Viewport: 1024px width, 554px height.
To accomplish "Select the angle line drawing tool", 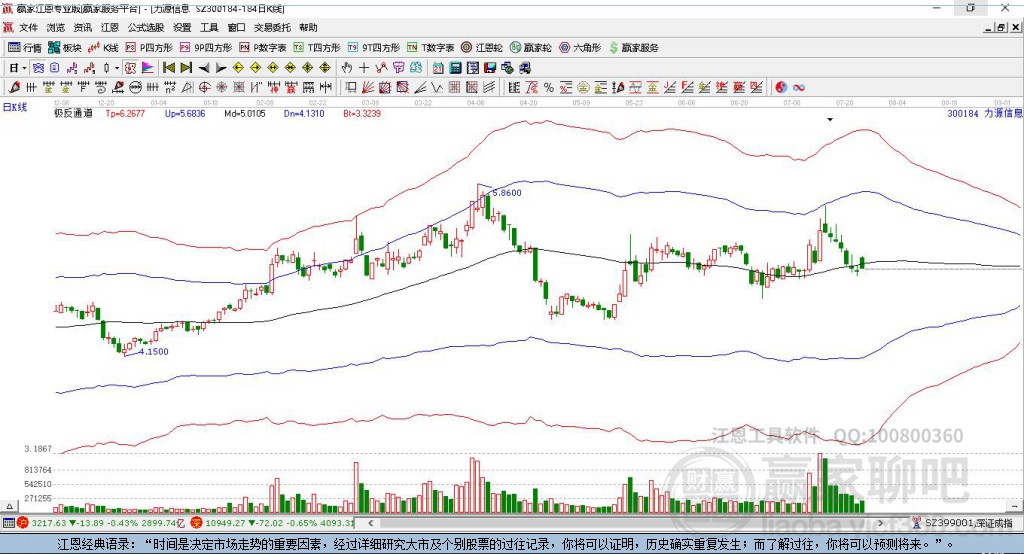I will click(x=420, y=88).
